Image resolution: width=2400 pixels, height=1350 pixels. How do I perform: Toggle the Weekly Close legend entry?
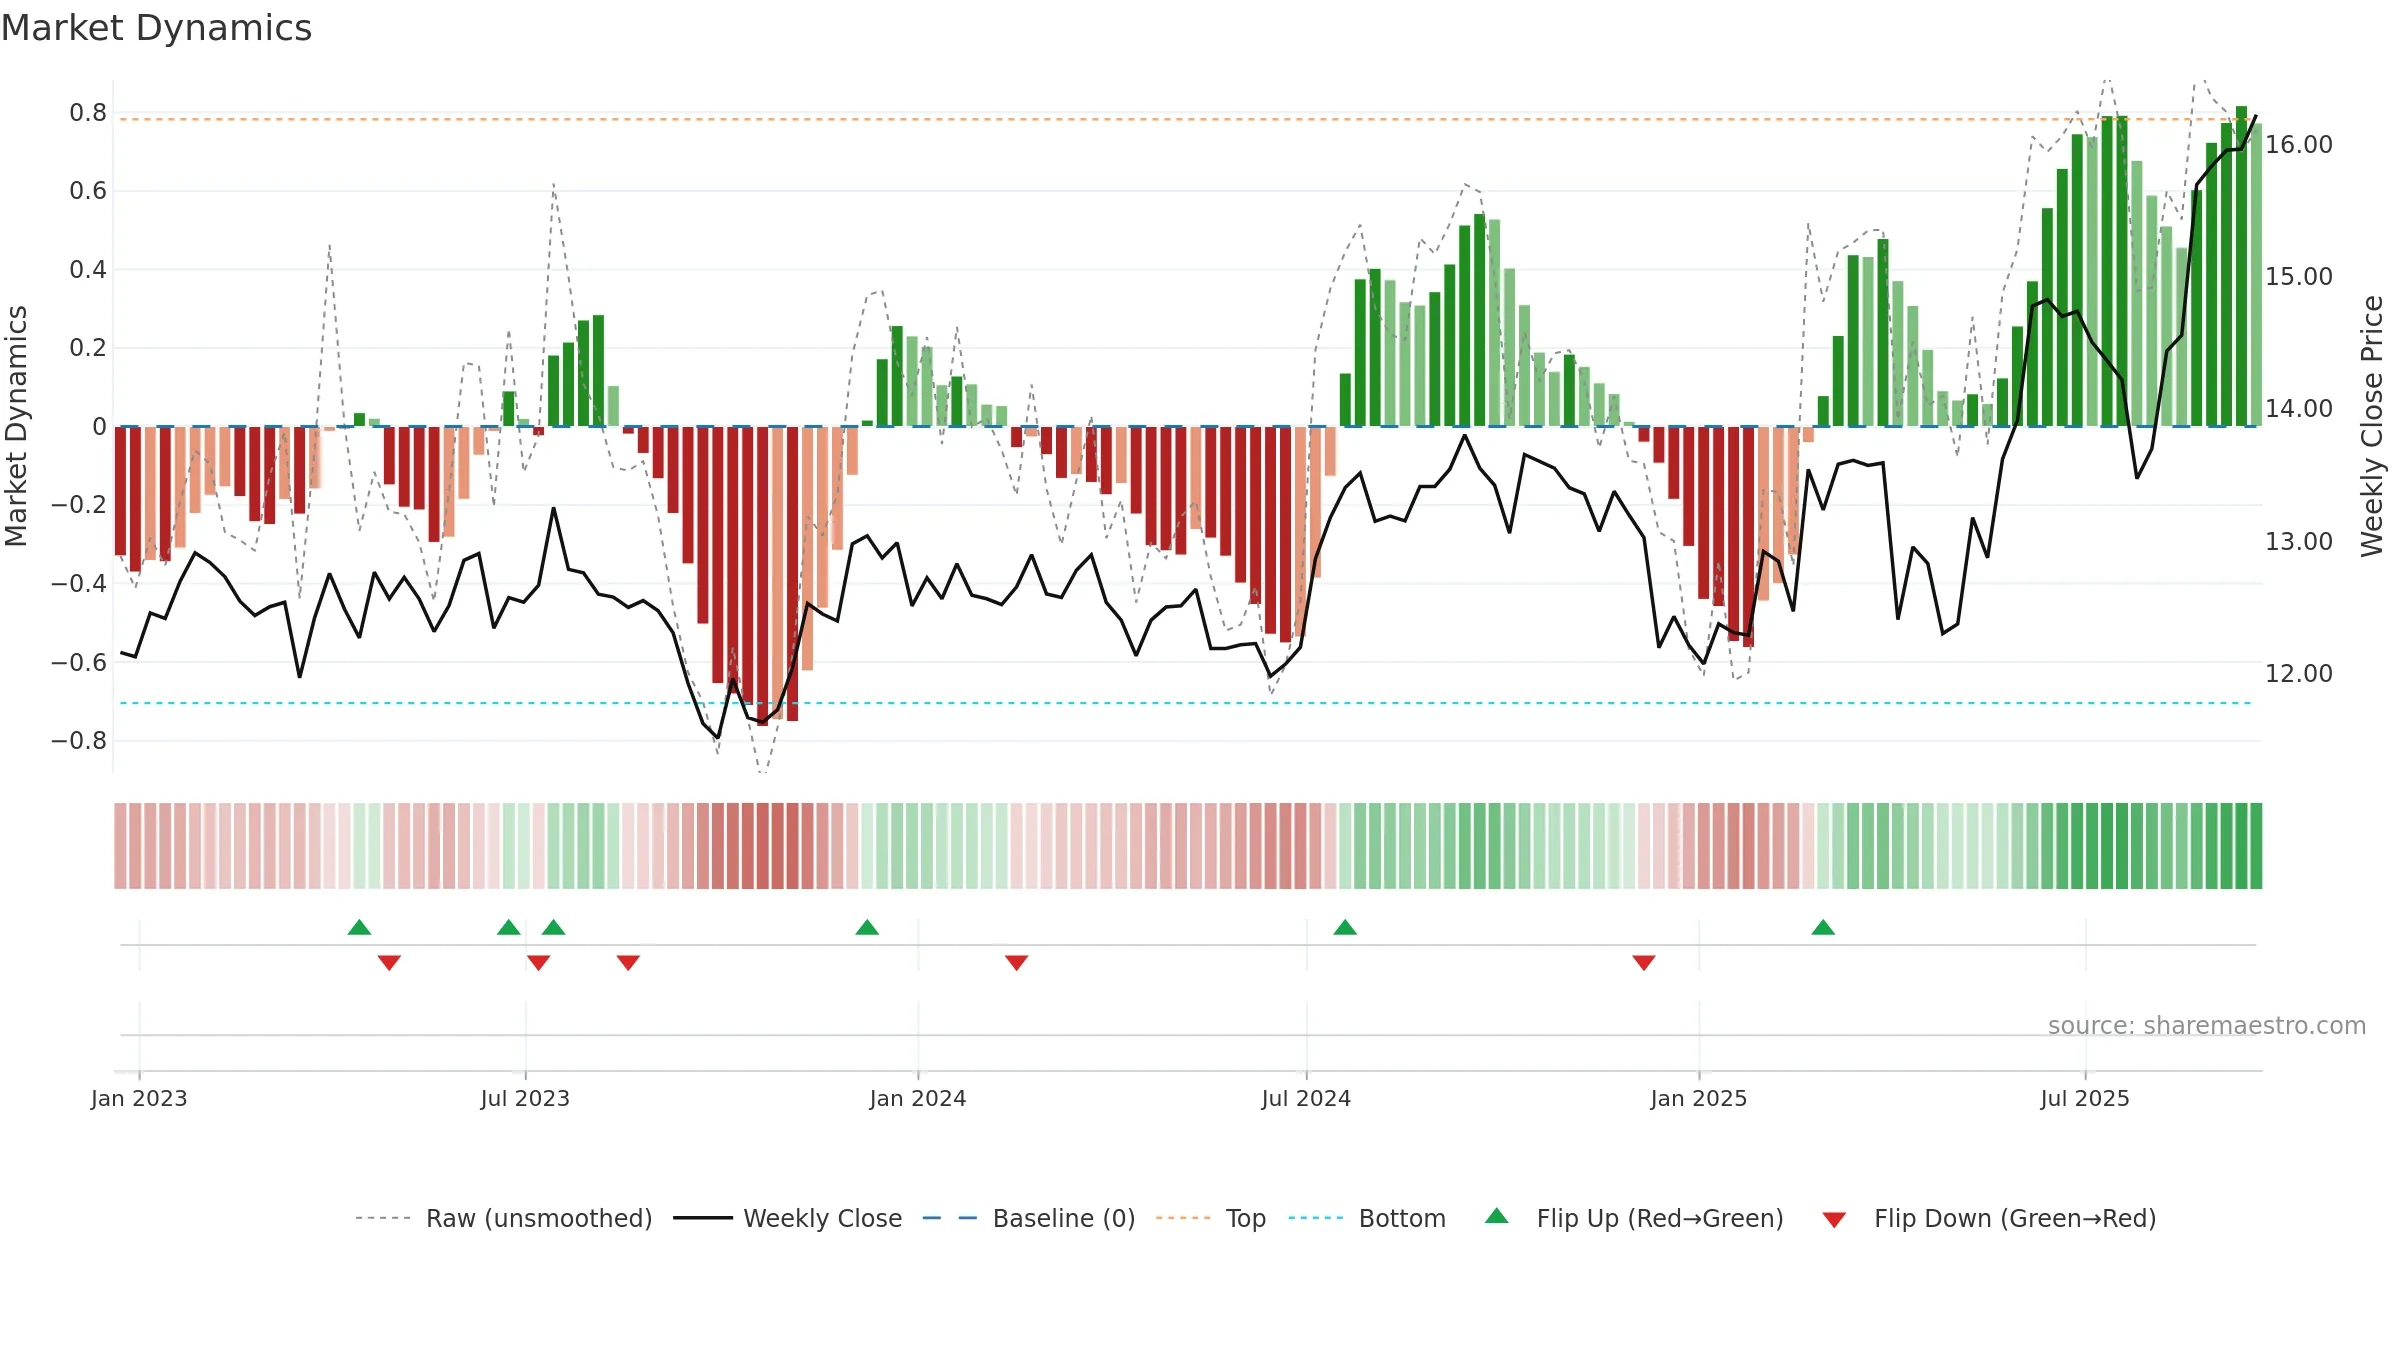coord(788,1218)
